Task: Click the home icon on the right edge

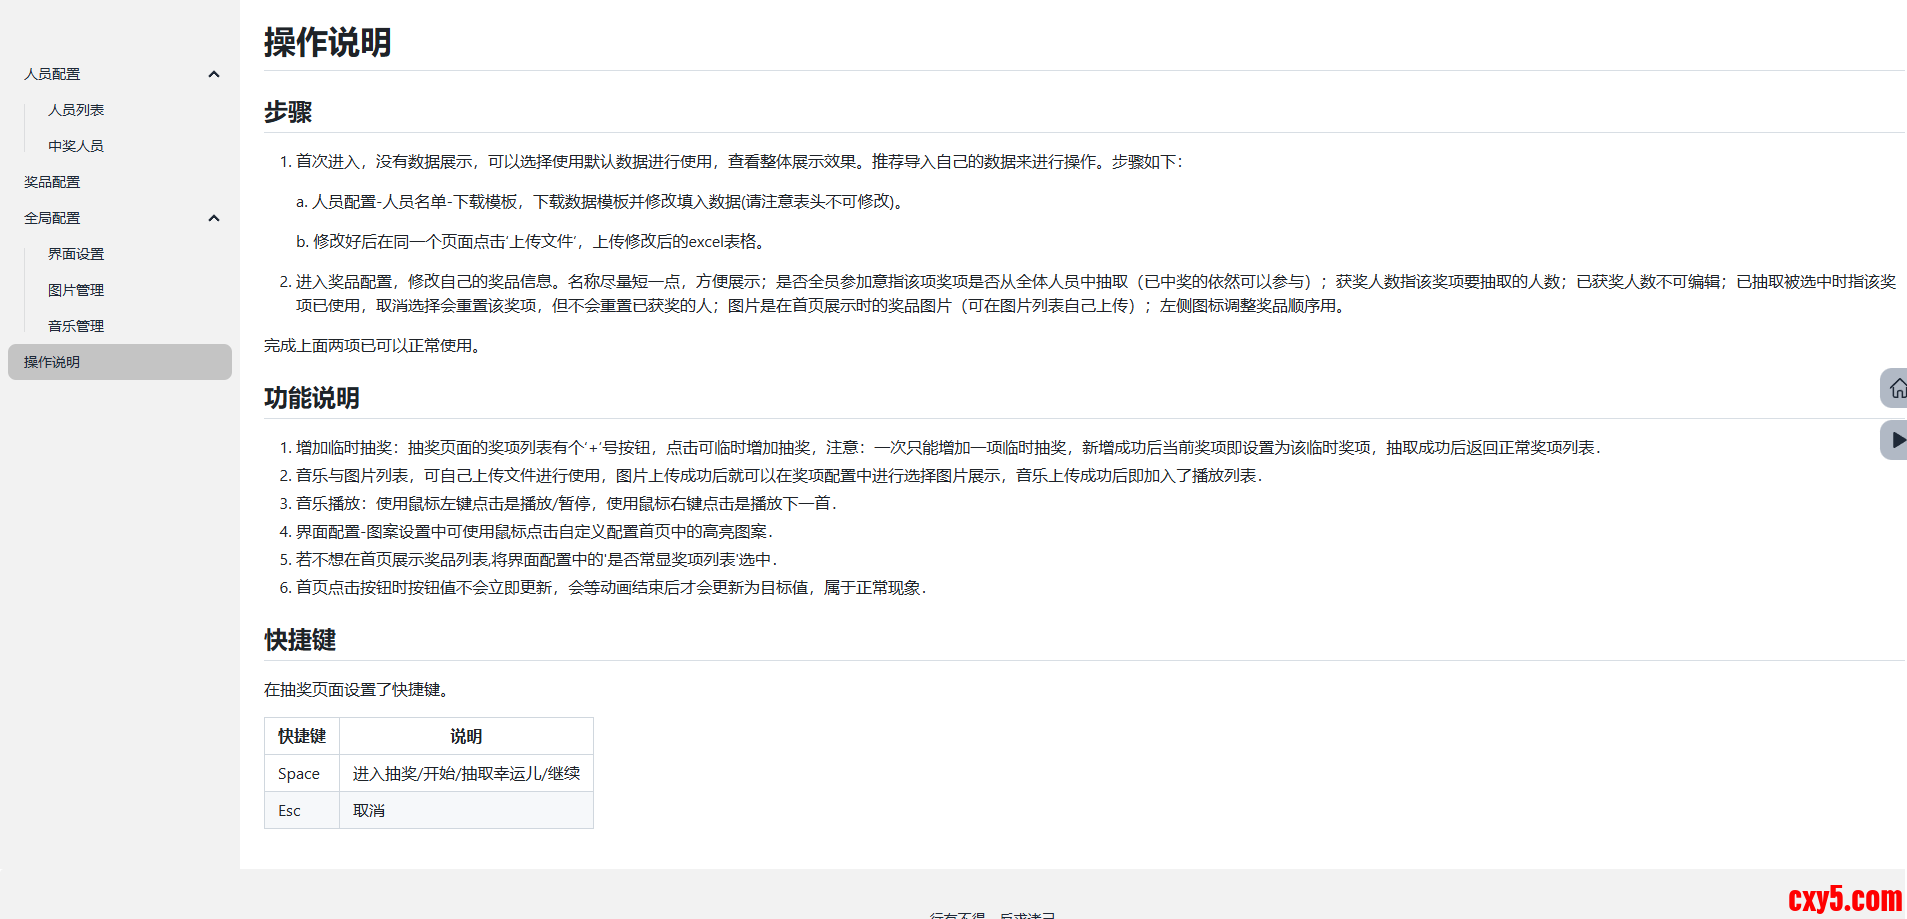Action: point(1896,388)
